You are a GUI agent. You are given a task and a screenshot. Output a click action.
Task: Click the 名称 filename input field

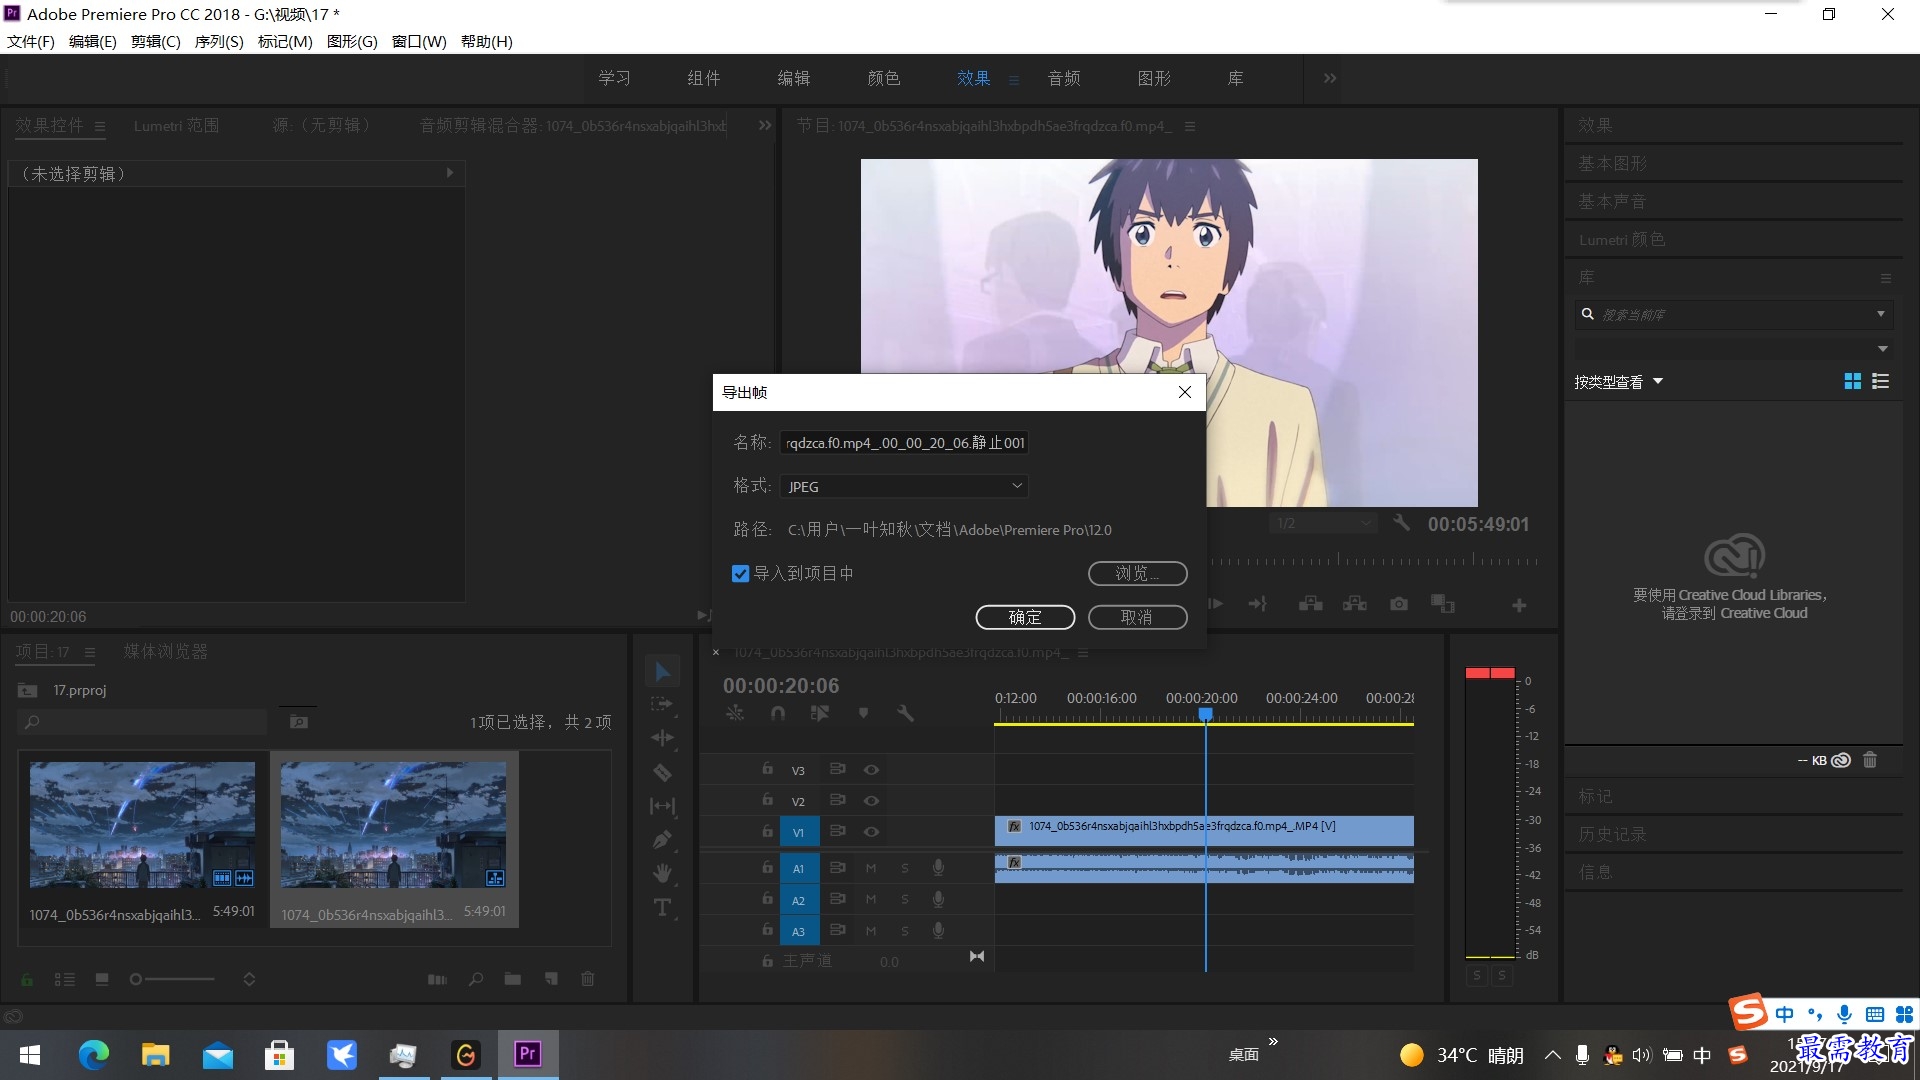click(904, 443)
